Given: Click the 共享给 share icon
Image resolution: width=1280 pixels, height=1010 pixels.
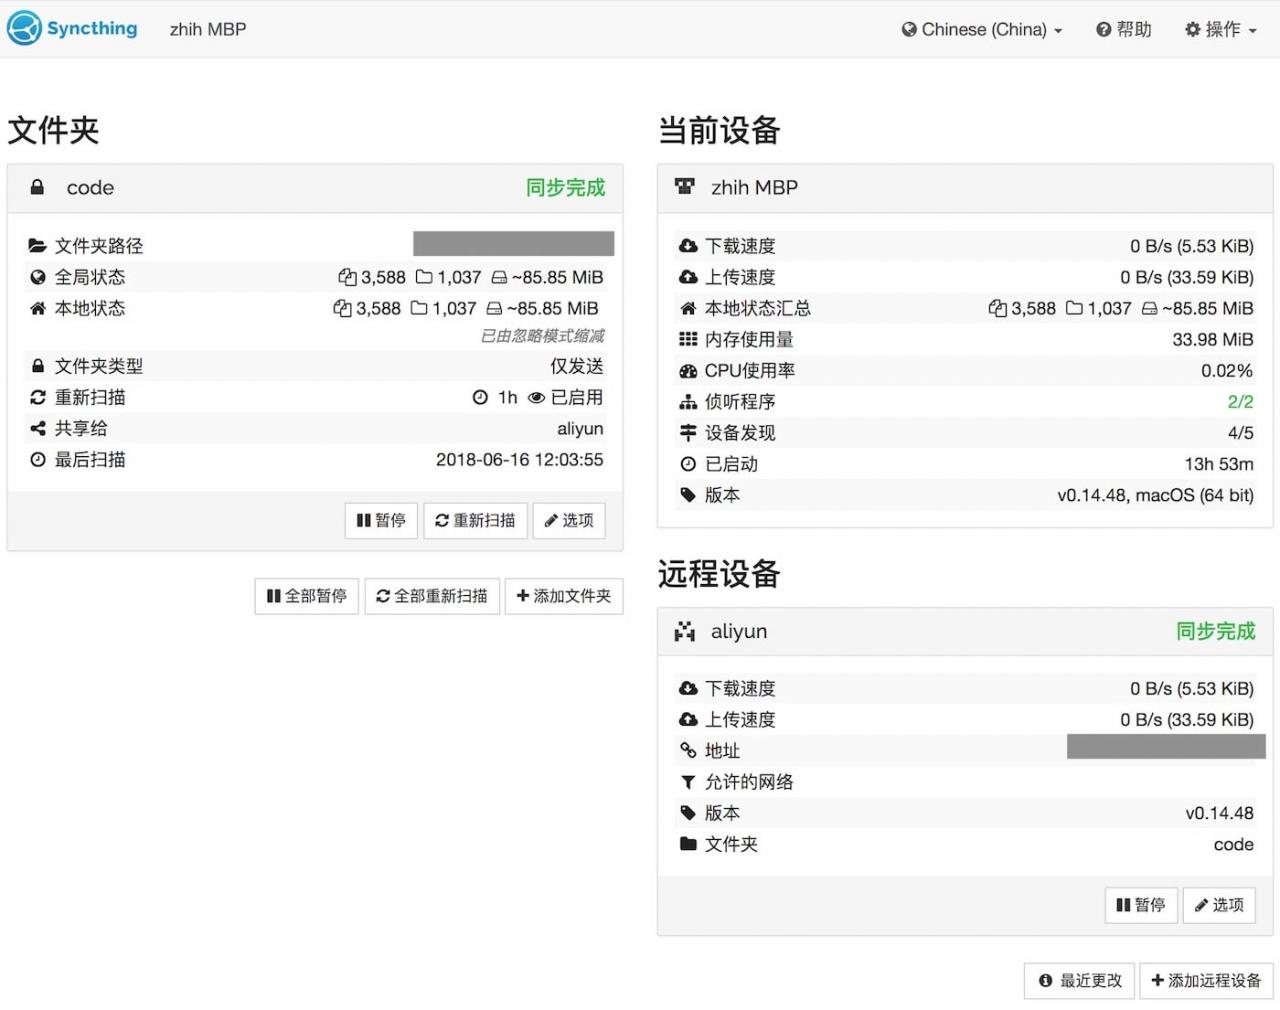Looking at the screenshot, I should 38,428.
